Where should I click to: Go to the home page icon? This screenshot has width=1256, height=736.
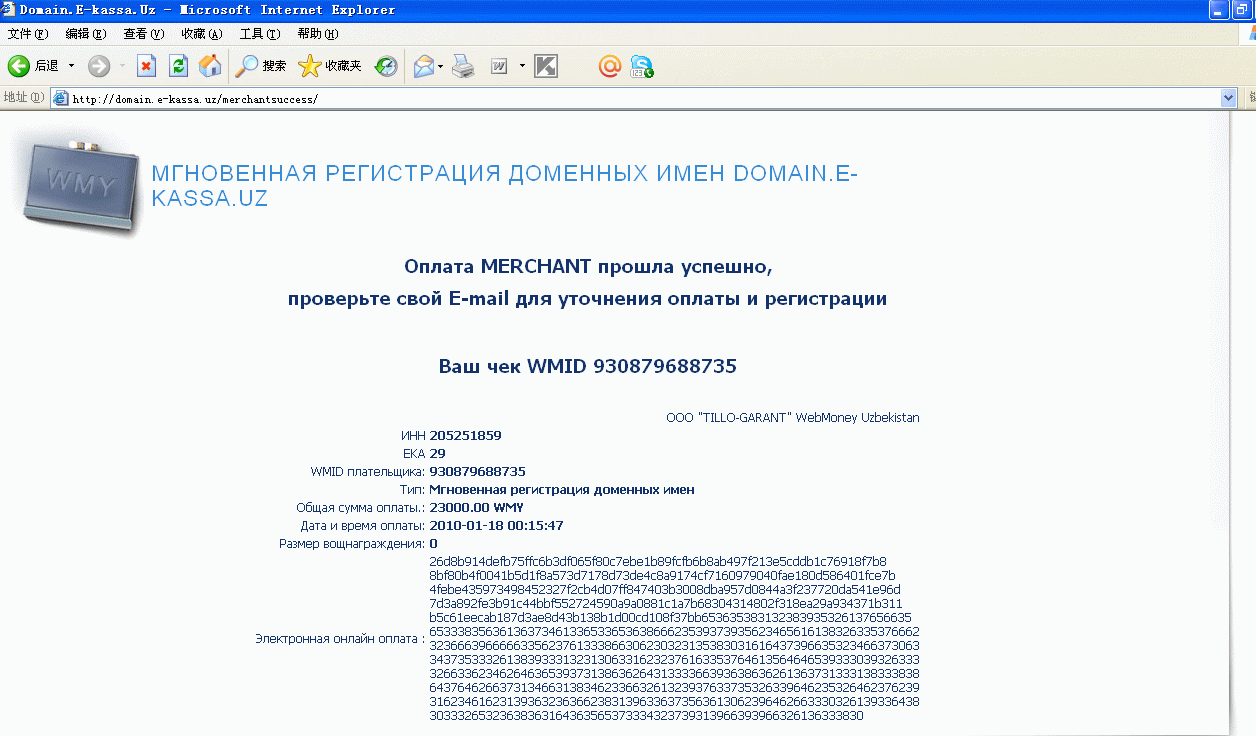coord(210,66)
